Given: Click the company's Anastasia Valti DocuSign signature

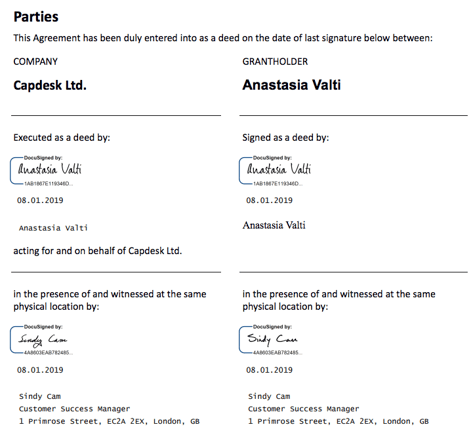Looking at the screenshot, I should point(50,169).
